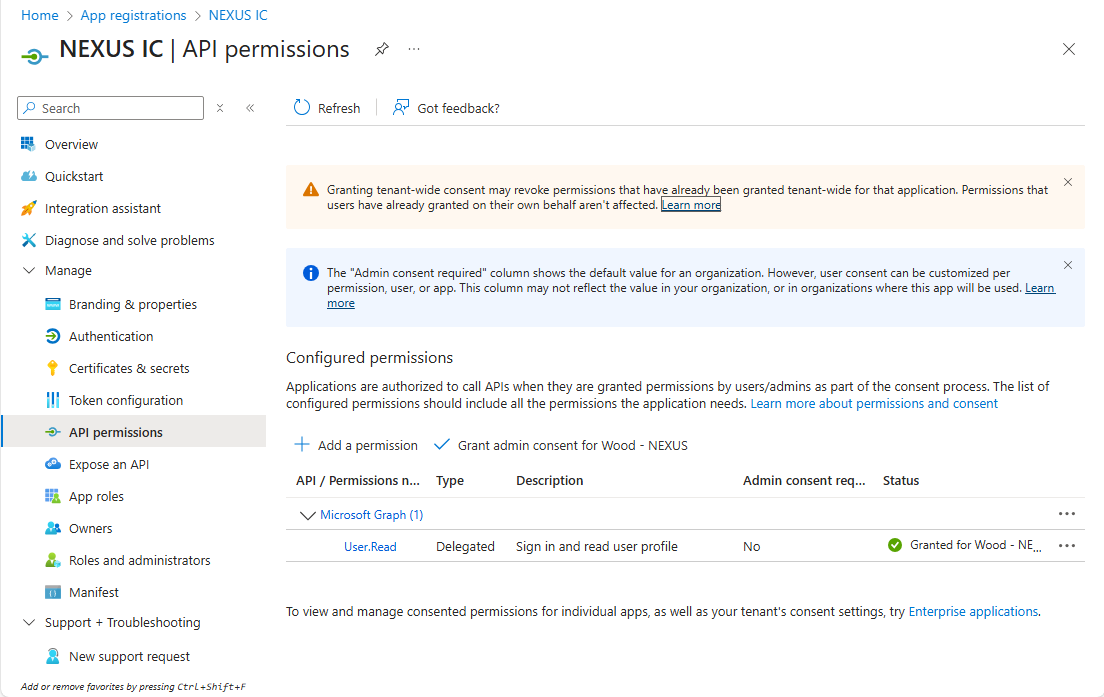The image size is (1104, 697).
Task: Open ellipsis menu for User.Read row
Action: 1067,546
